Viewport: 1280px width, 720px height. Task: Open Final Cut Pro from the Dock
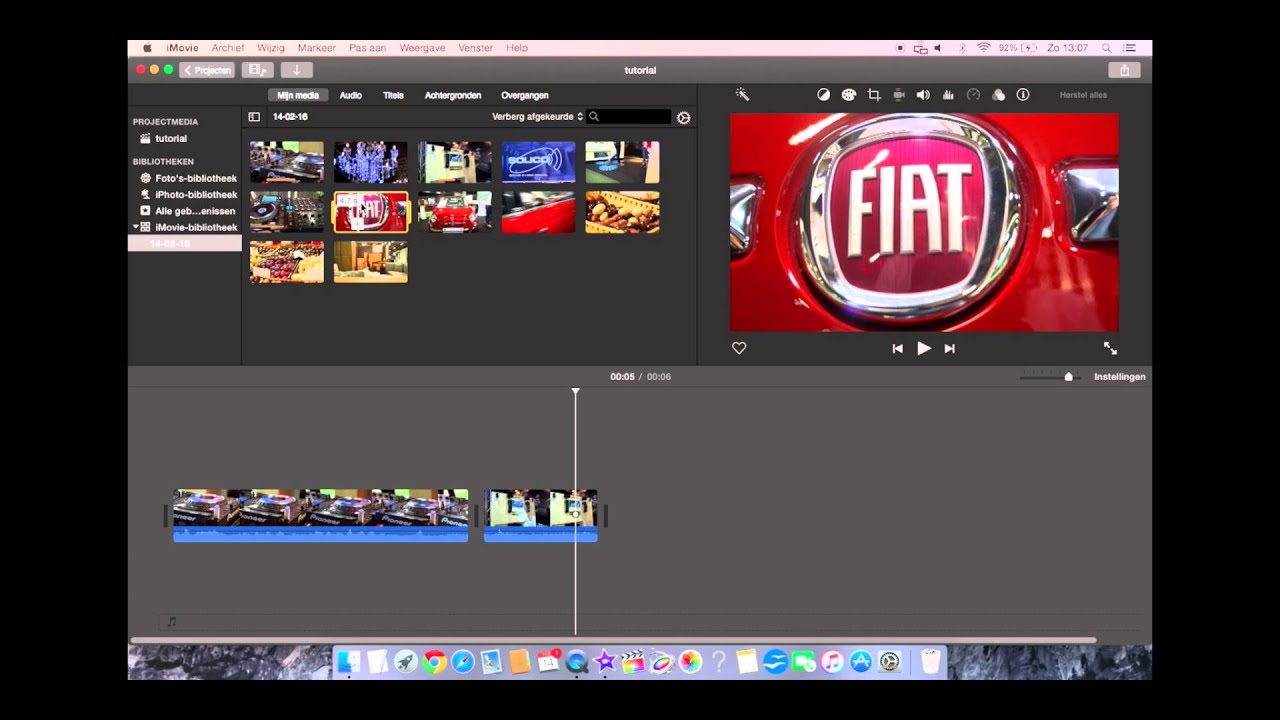click(632, 662)
